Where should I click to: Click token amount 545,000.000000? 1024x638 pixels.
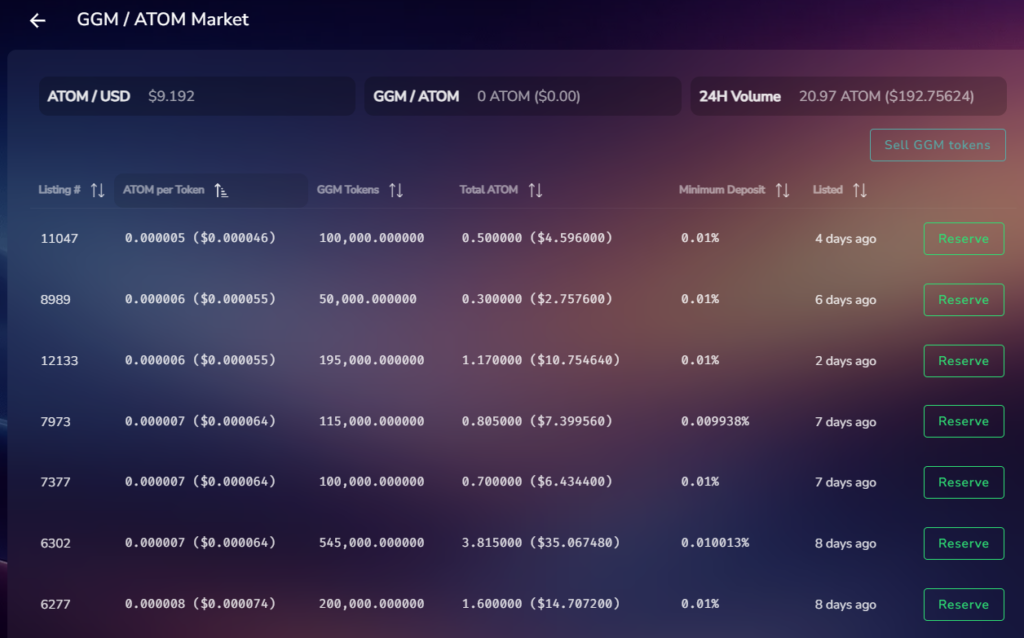click(x=372, y=543)
